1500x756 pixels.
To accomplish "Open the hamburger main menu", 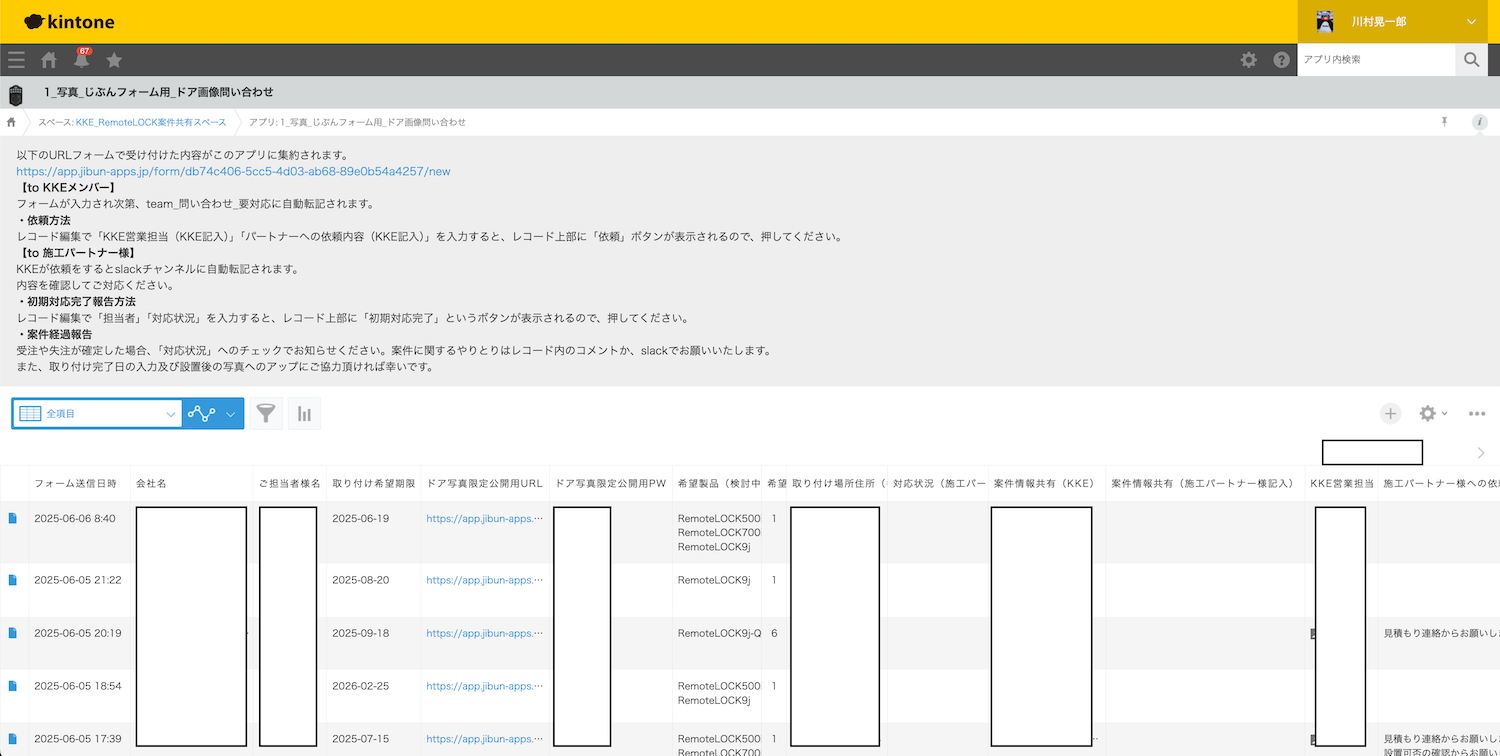I will tap(16, 60).
